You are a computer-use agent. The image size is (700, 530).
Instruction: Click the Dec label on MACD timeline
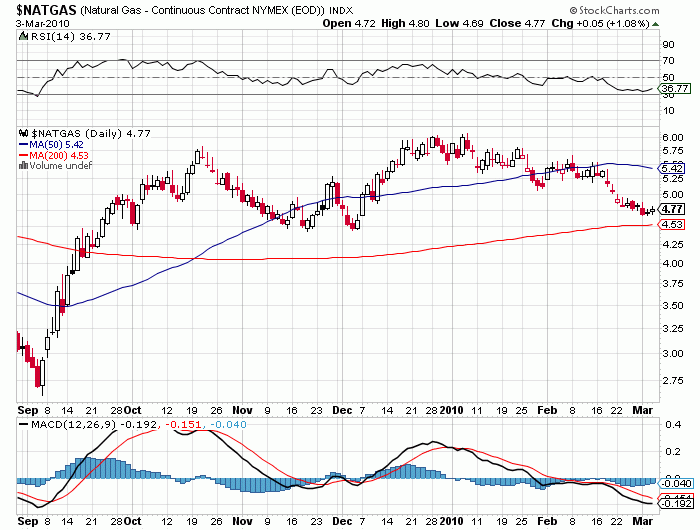click(338, 522)
